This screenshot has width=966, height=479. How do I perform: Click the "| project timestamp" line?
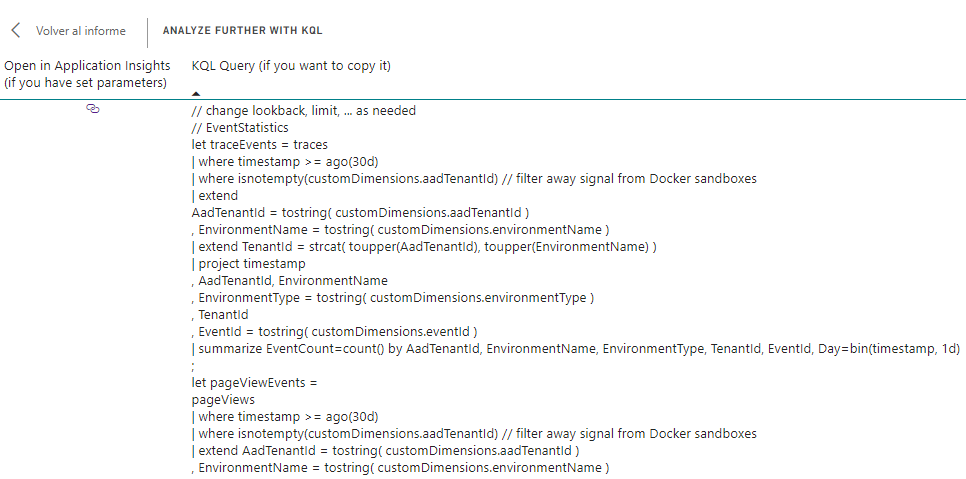[x=249, y=264]
